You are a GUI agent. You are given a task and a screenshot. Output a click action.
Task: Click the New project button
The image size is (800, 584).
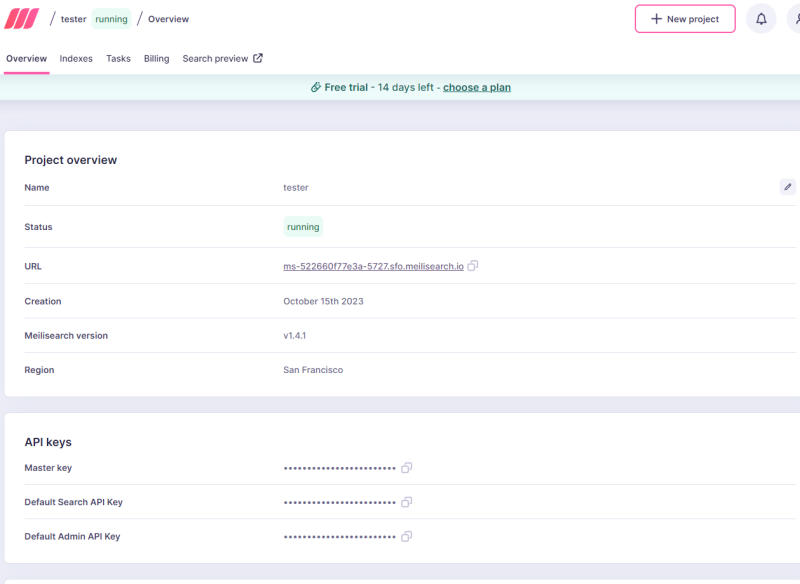click(x=685, y=19)
